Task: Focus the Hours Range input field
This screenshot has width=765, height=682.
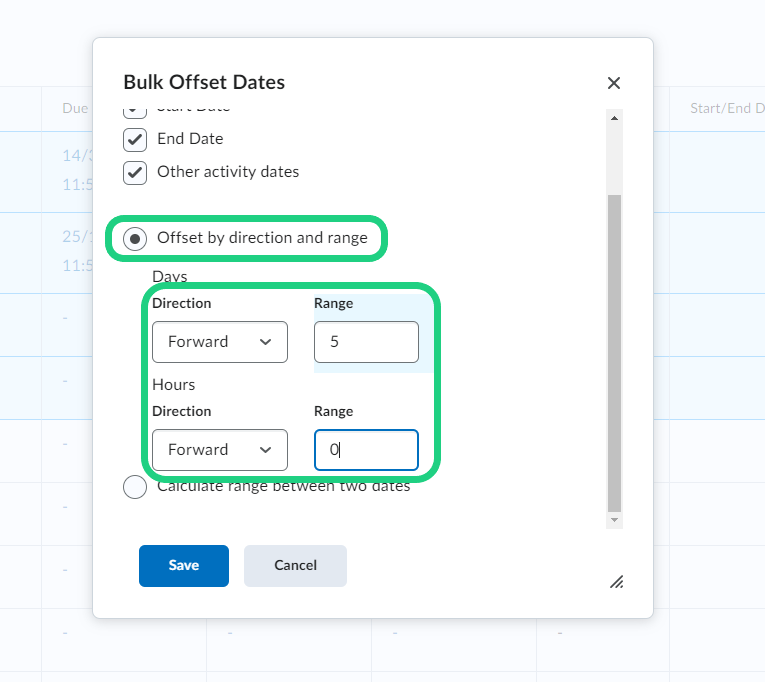Action: click(366, 450)
